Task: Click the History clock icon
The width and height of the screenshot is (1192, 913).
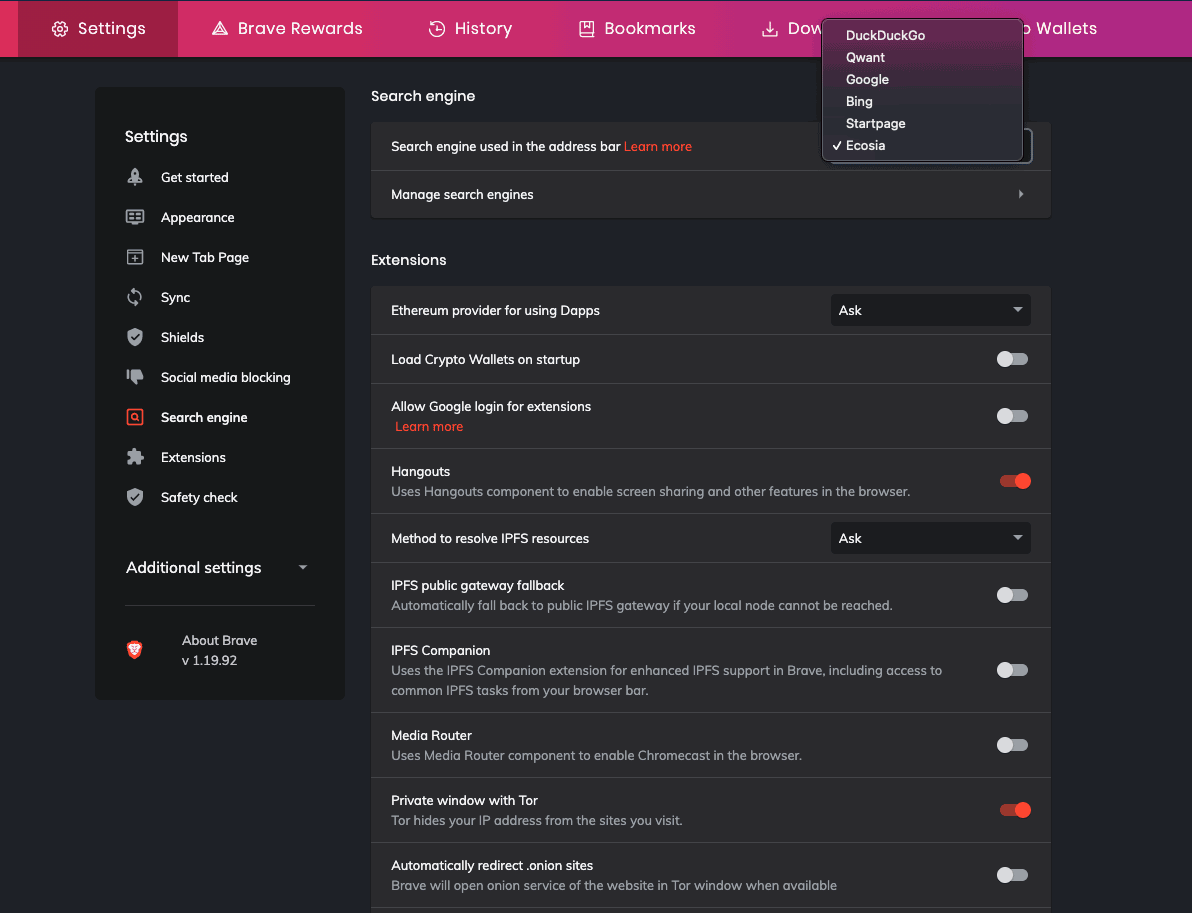Action: pos(436,29)
